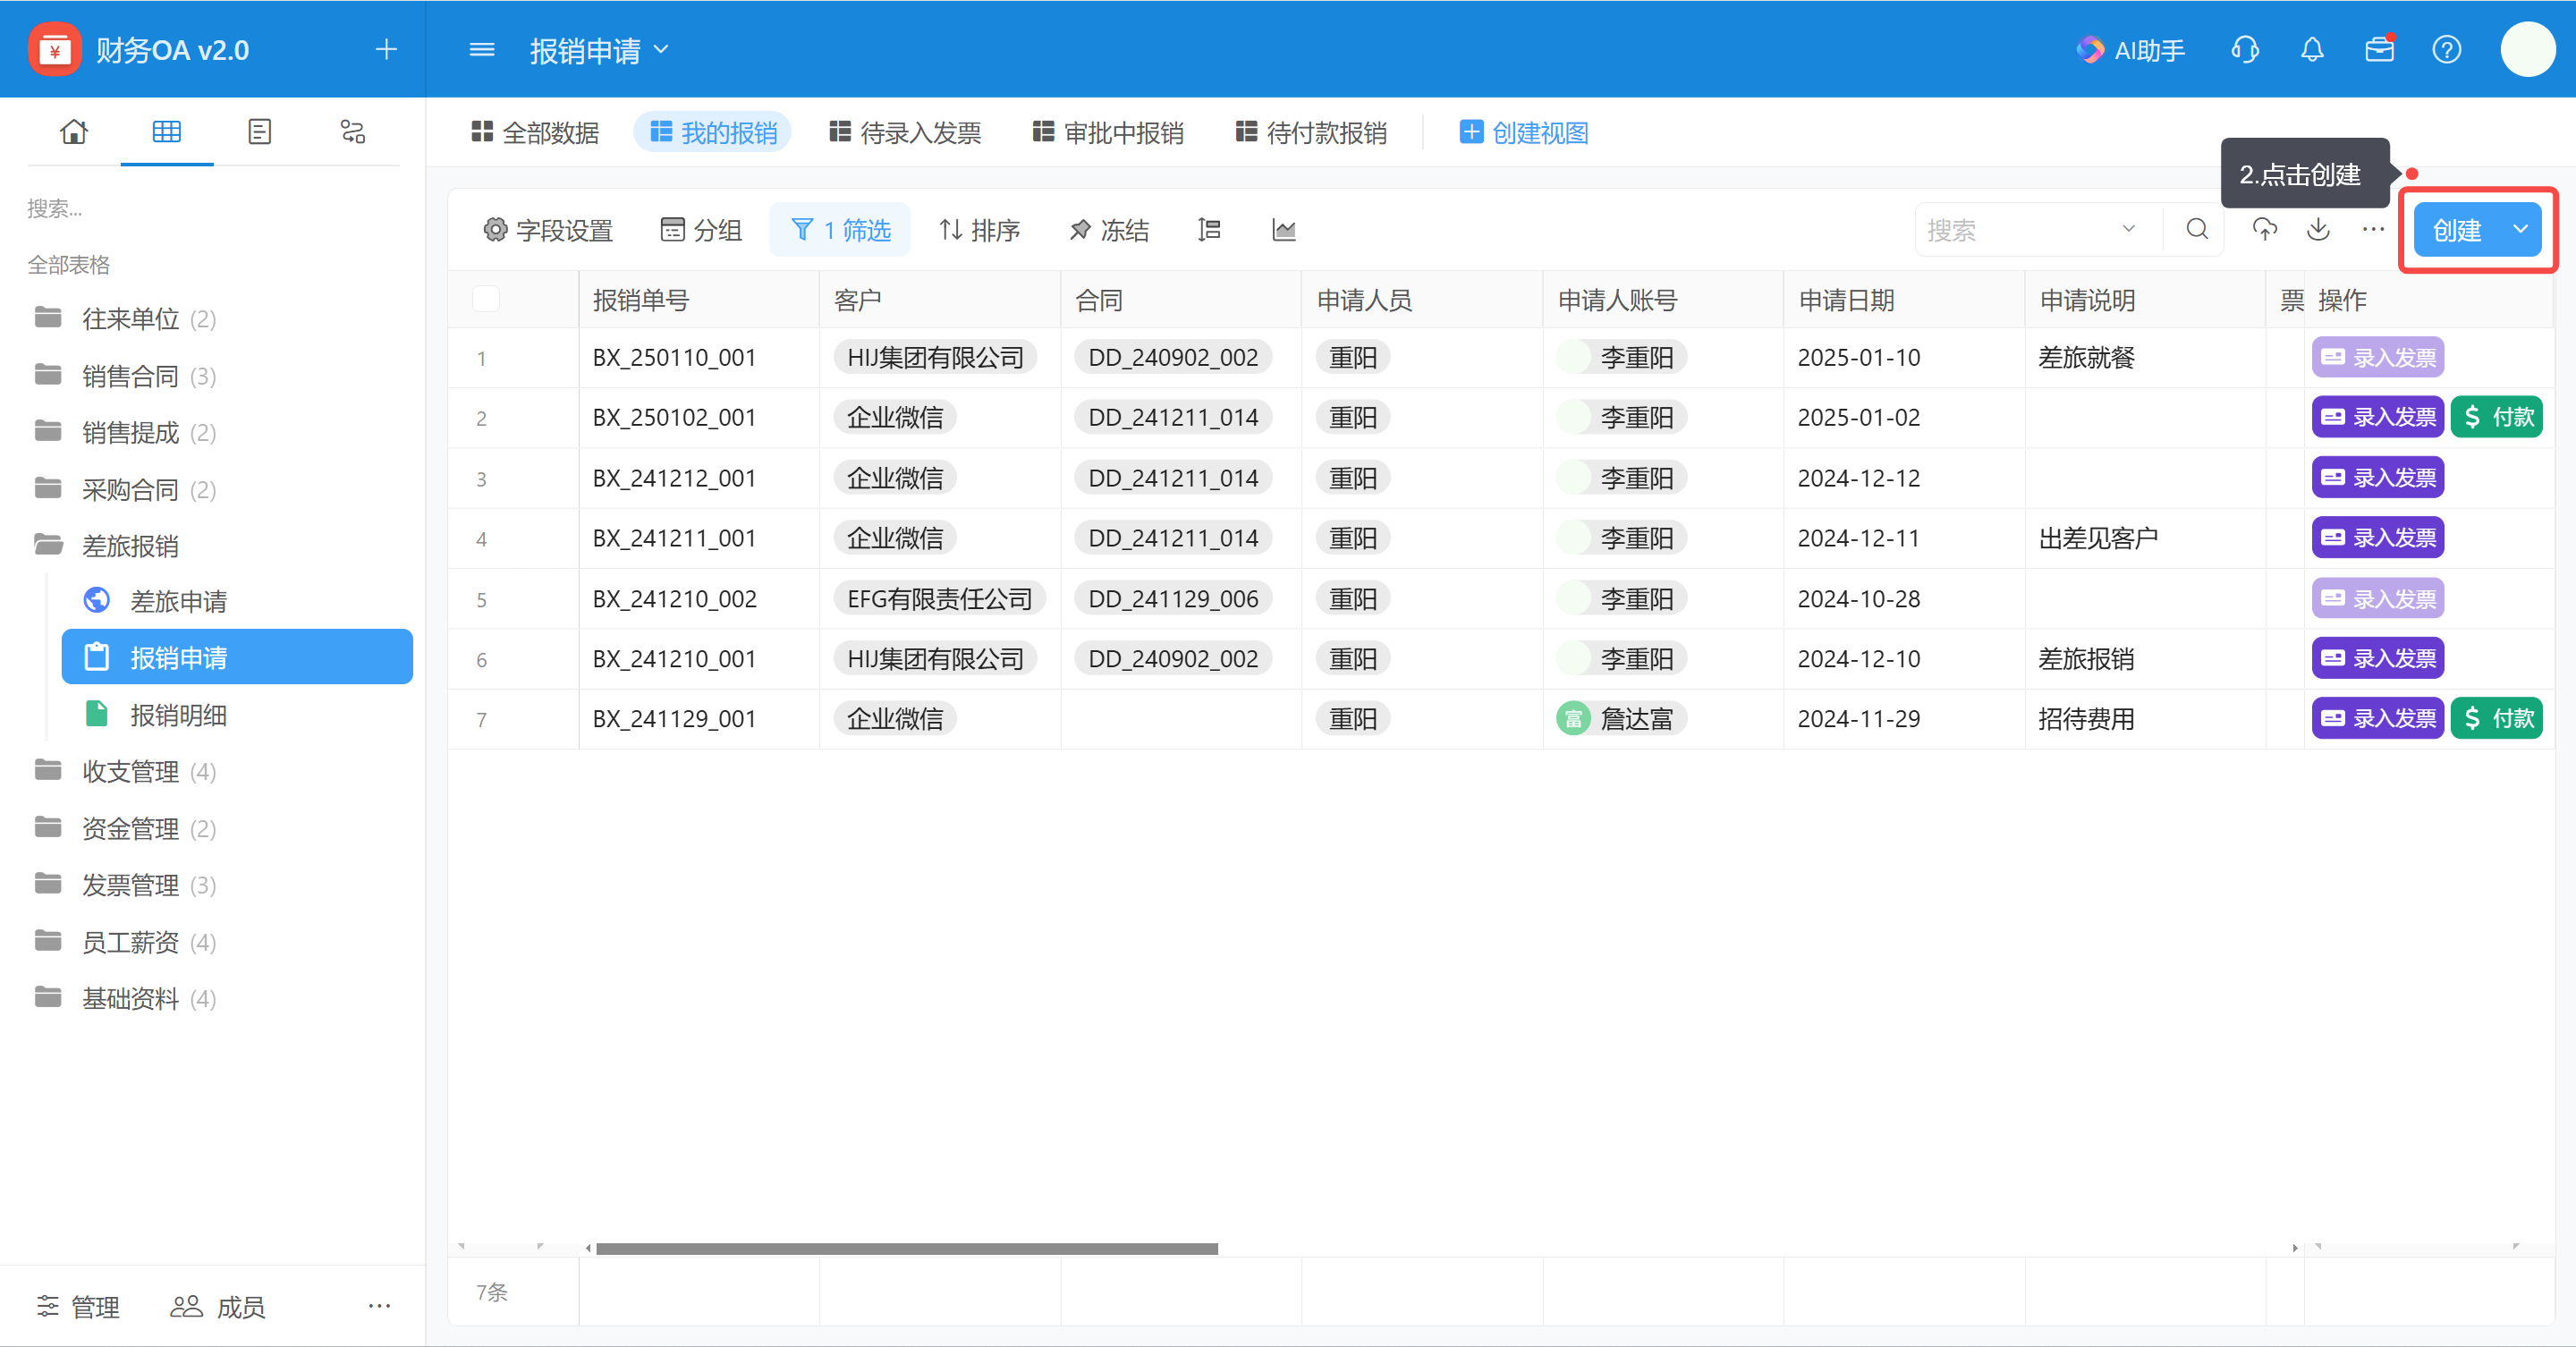Select the document page icon tab in sidebar
Screen dimensions: 2576x1347
click(260, 132)
